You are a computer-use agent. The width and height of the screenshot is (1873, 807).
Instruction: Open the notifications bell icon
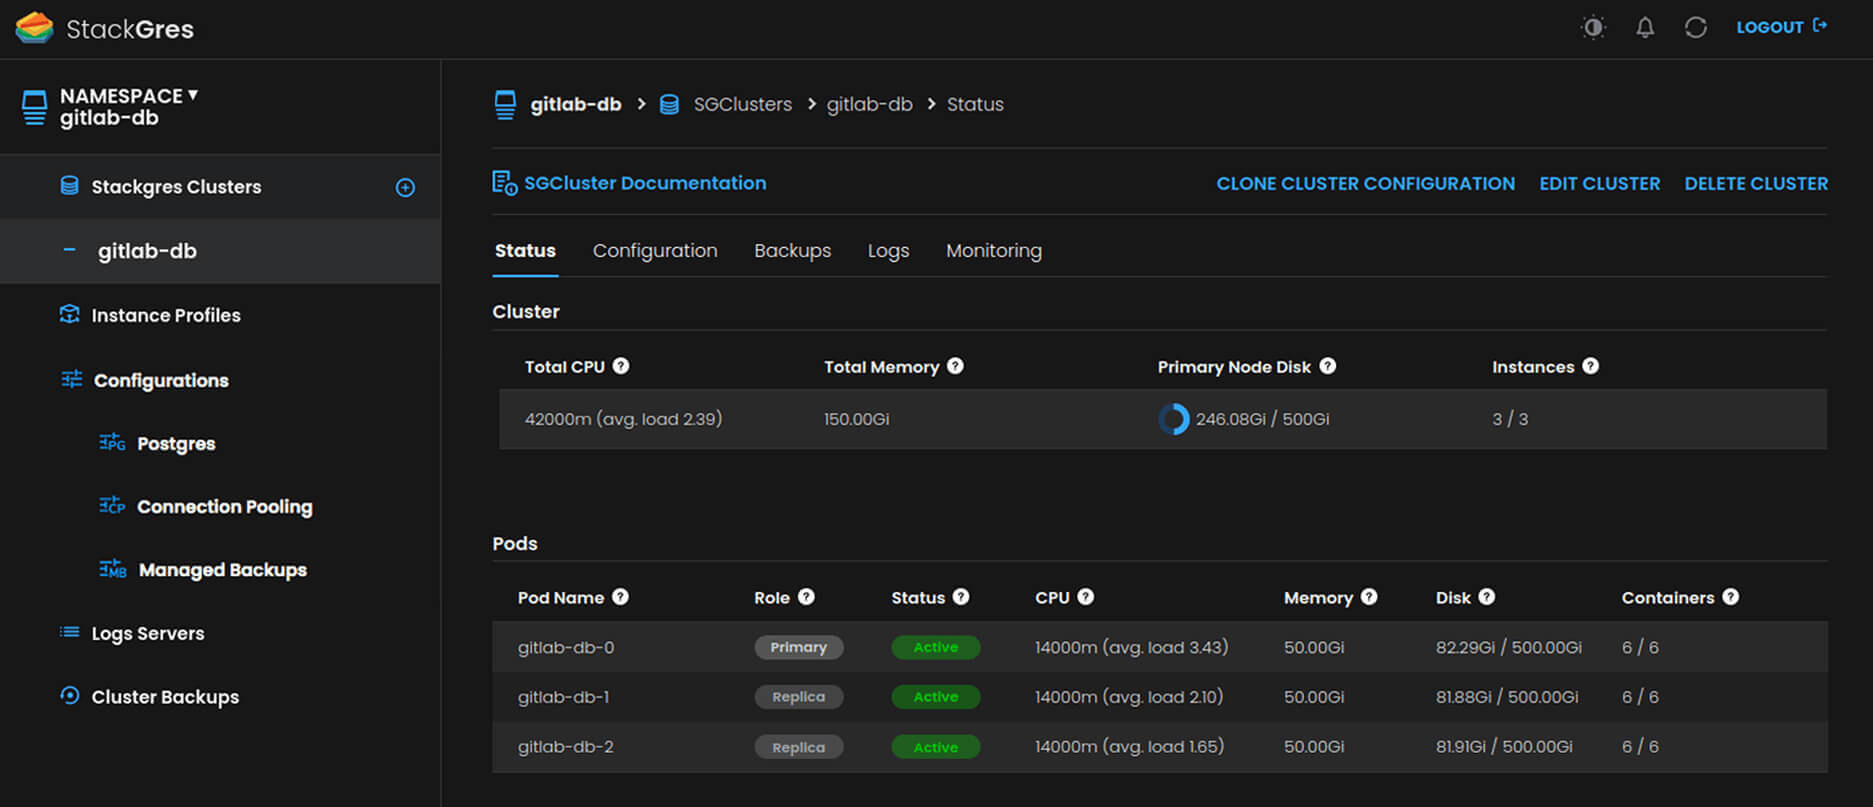click(1645, 28)
